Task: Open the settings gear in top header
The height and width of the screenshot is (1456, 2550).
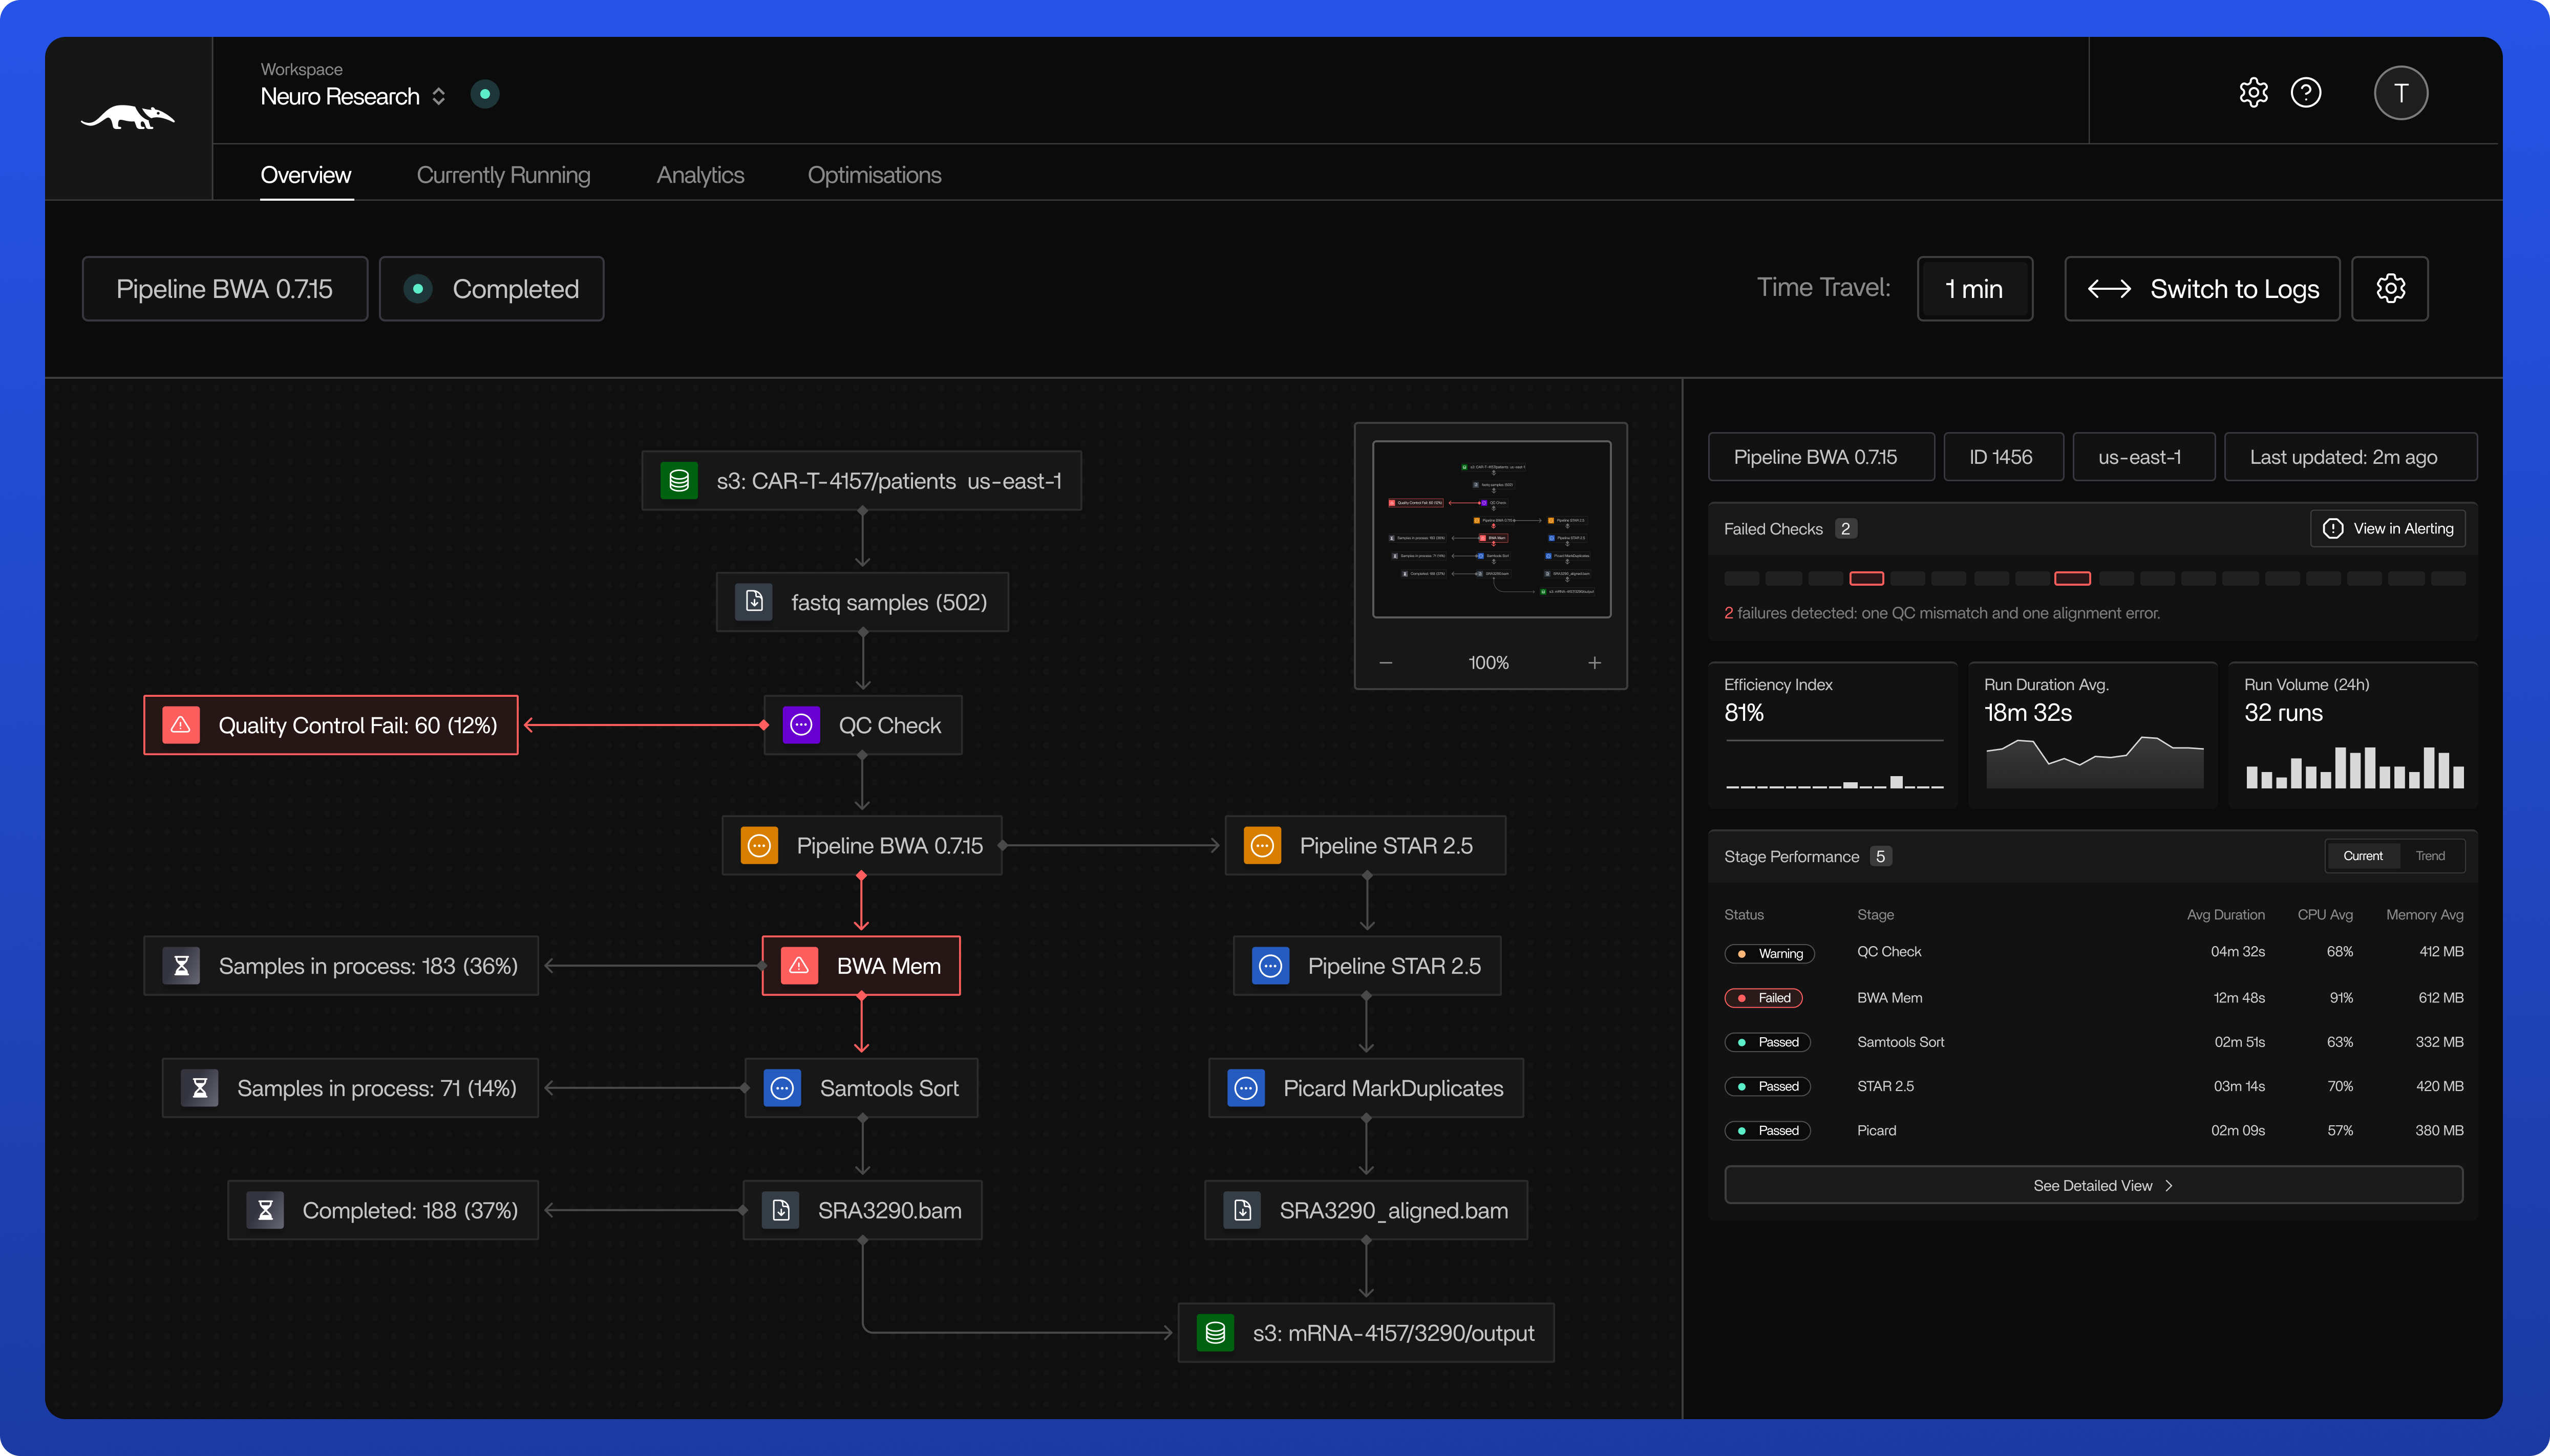Action: coord(2253,93)
